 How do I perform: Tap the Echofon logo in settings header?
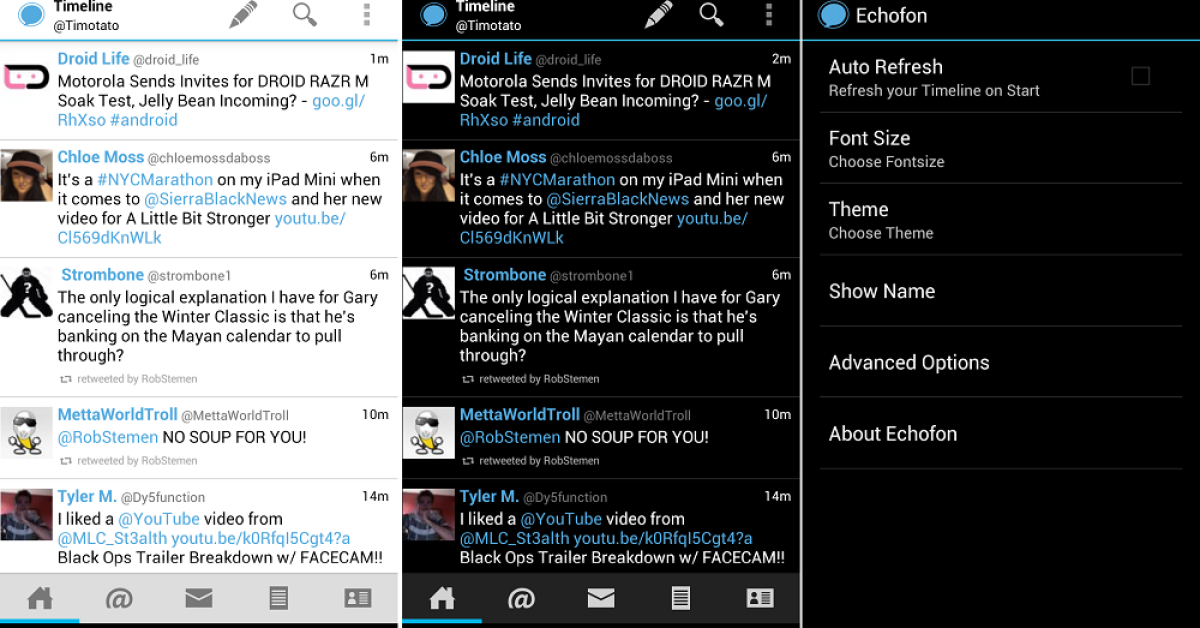pos(833,15)
